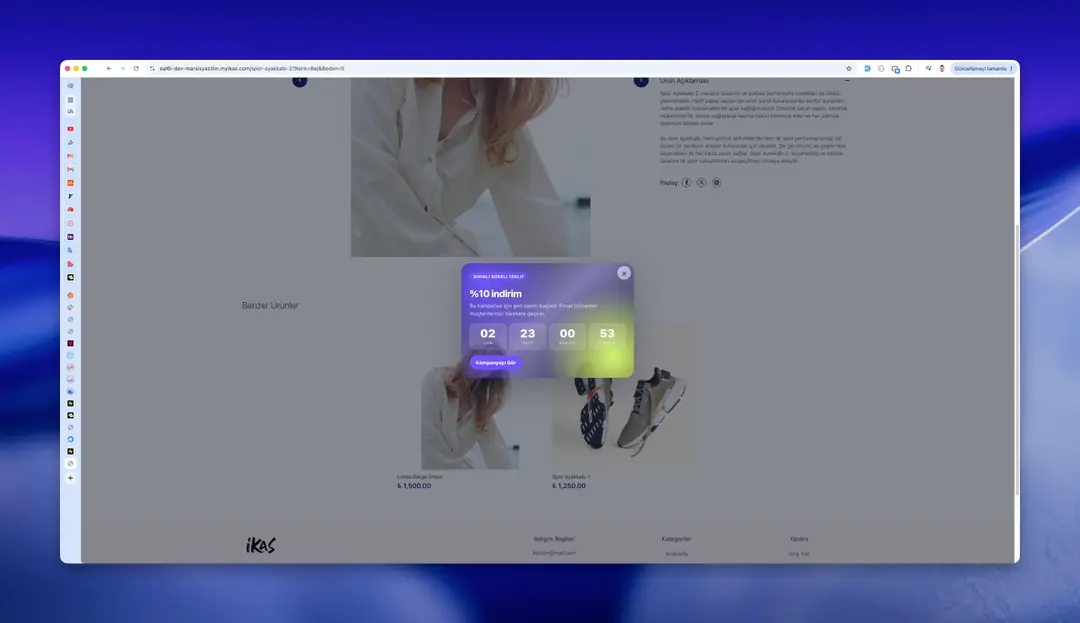Collapse the Ürün Açıklaması section

point(847,81)
